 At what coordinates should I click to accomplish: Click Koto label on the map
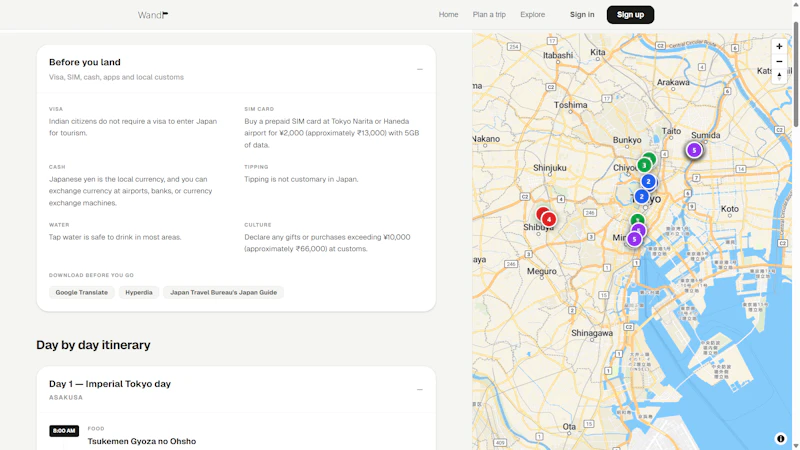tap(730, 209)
